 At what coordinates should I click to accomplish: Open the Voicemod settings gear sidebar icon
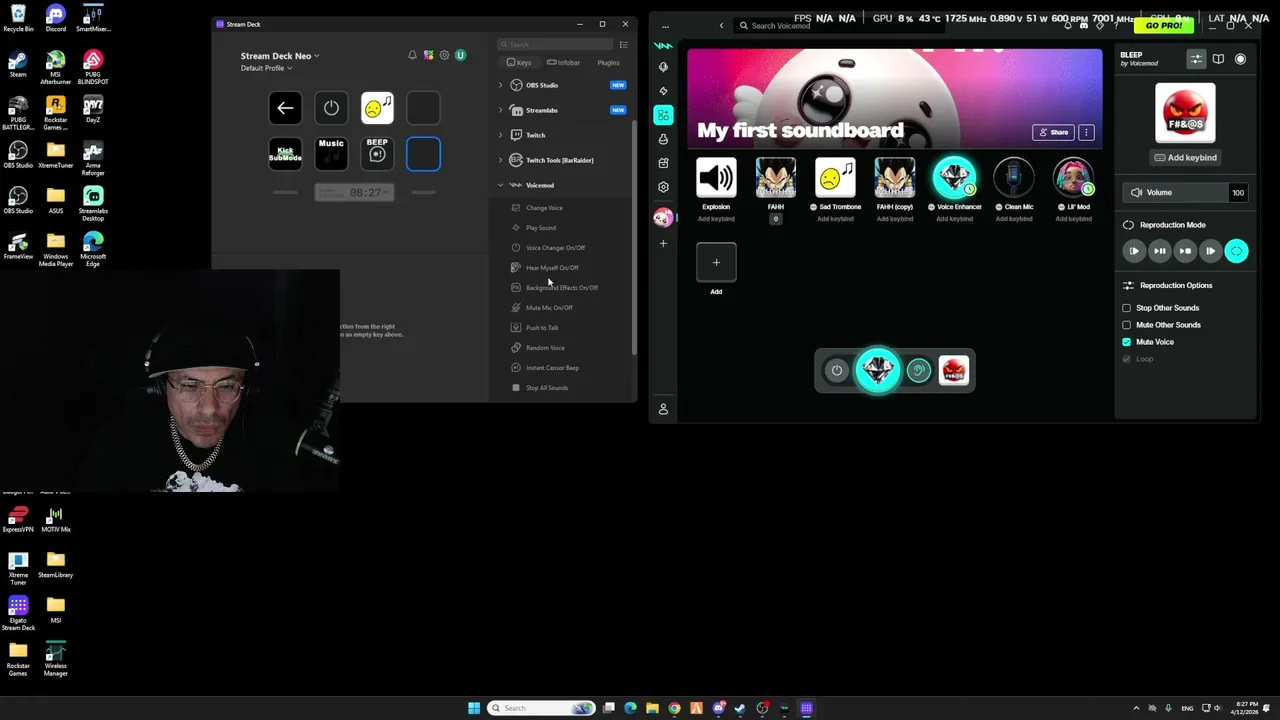click(x=663, y=187)
